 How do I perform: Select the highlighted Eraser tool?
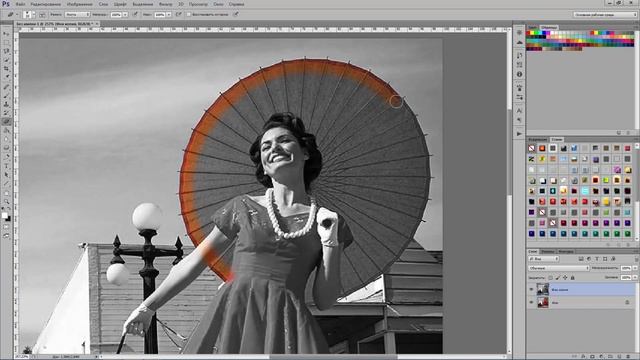[x=6, y=121]
